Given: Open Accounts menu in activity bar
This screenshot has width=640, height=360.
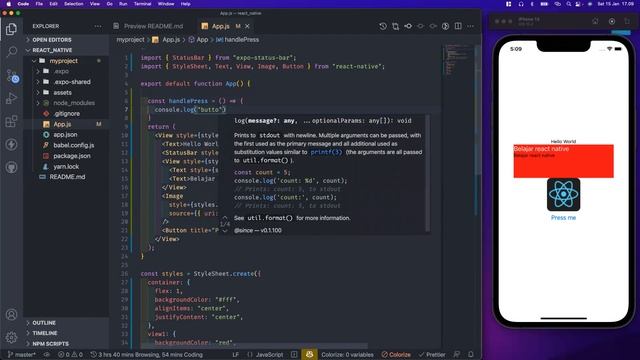Looking at the screenshot, I should (x=11, y=315).
